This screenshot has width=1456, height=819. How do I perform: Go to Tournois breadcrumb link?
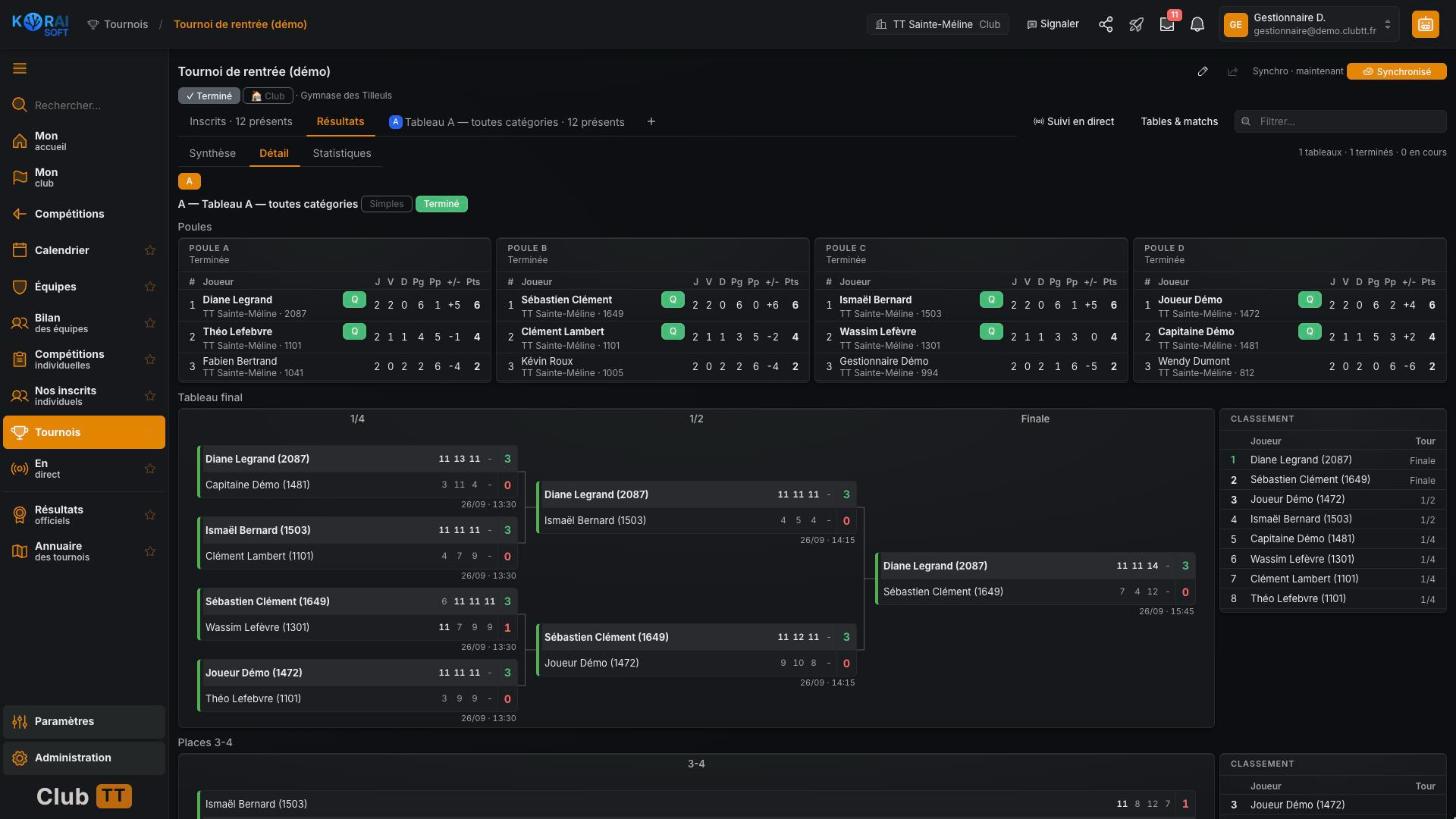(118, 24)
